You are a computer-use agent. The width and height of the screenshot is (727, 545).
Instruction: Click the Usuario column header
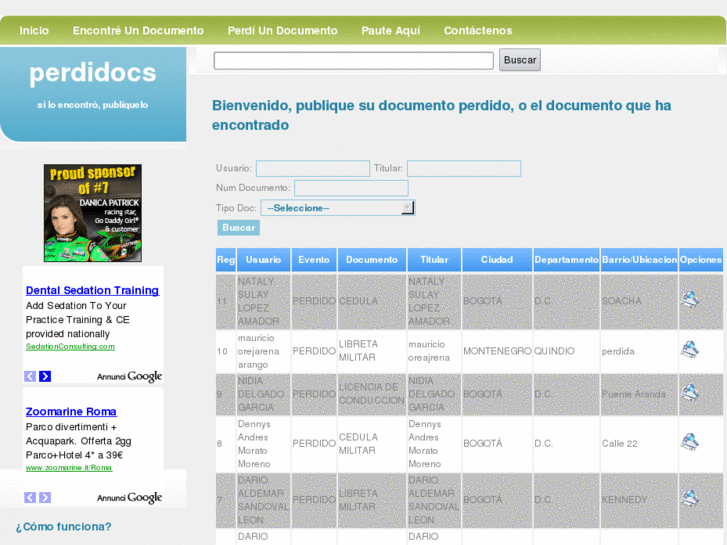pos(263,260)
